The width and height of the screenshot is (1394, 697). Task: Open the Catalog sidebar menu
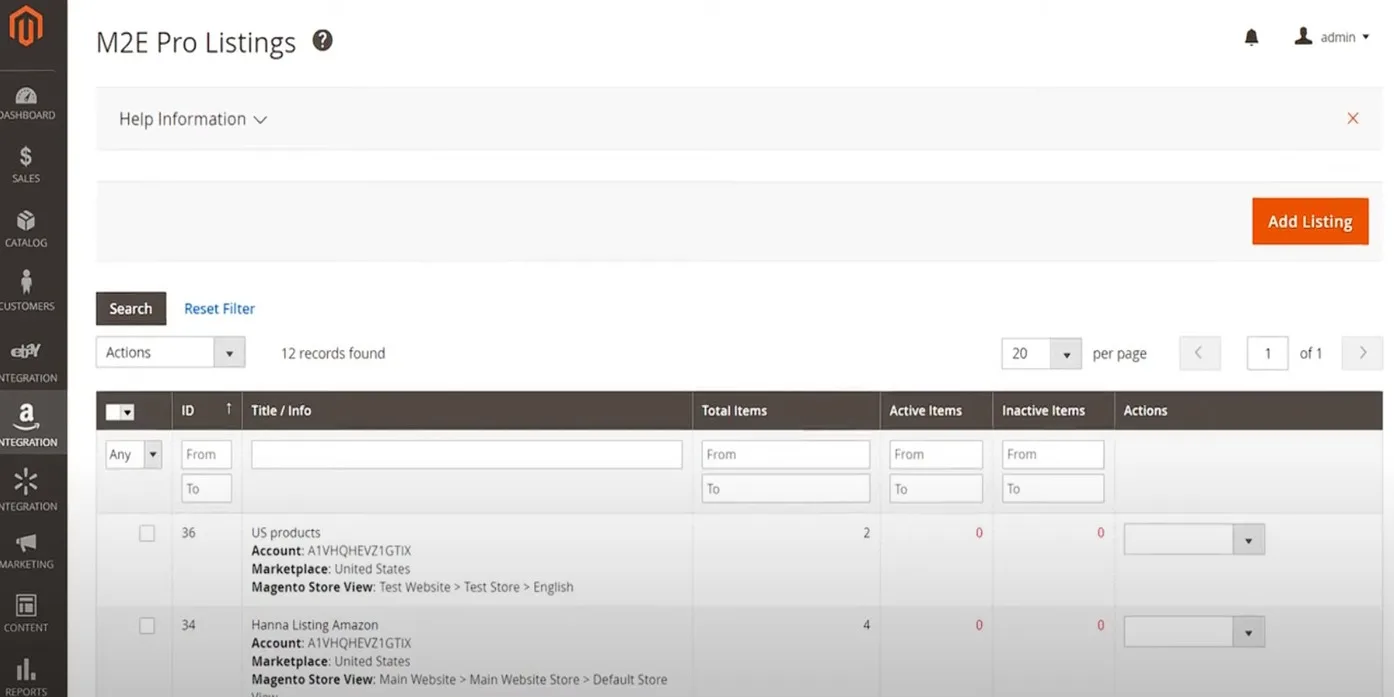point(26,229)
